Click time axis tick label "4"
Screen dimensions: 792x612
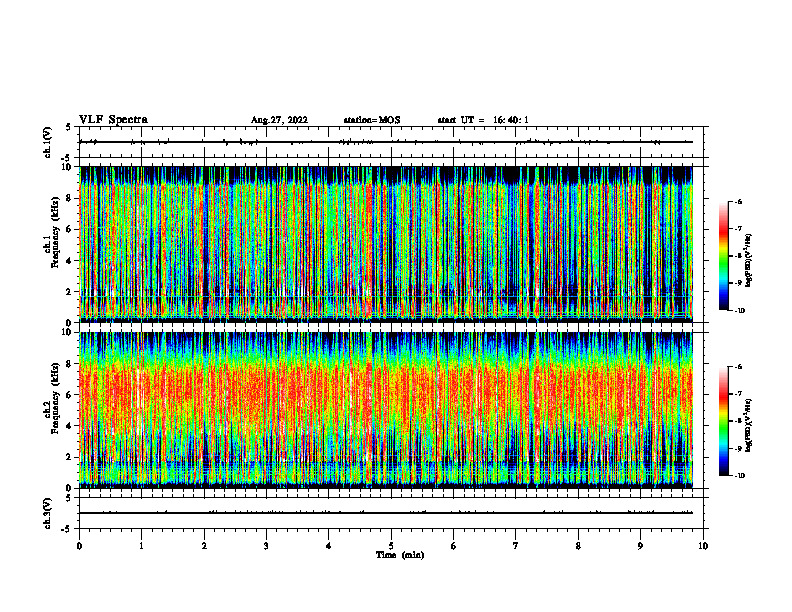pos(329,546)
